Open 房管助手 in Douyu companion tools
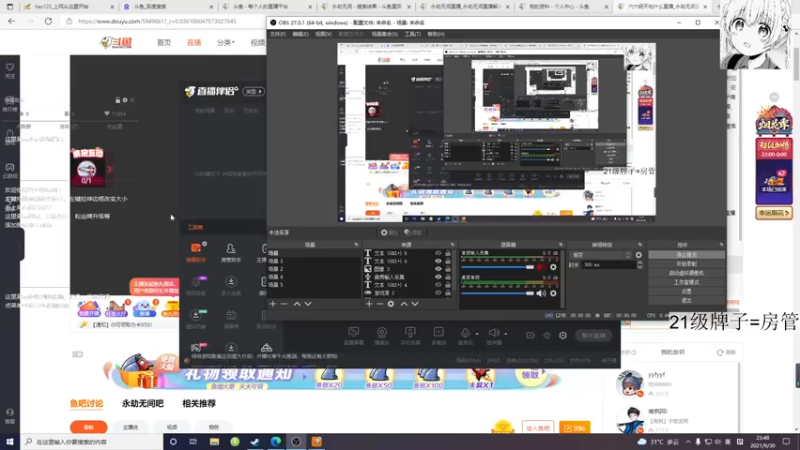 pos(231,252)
